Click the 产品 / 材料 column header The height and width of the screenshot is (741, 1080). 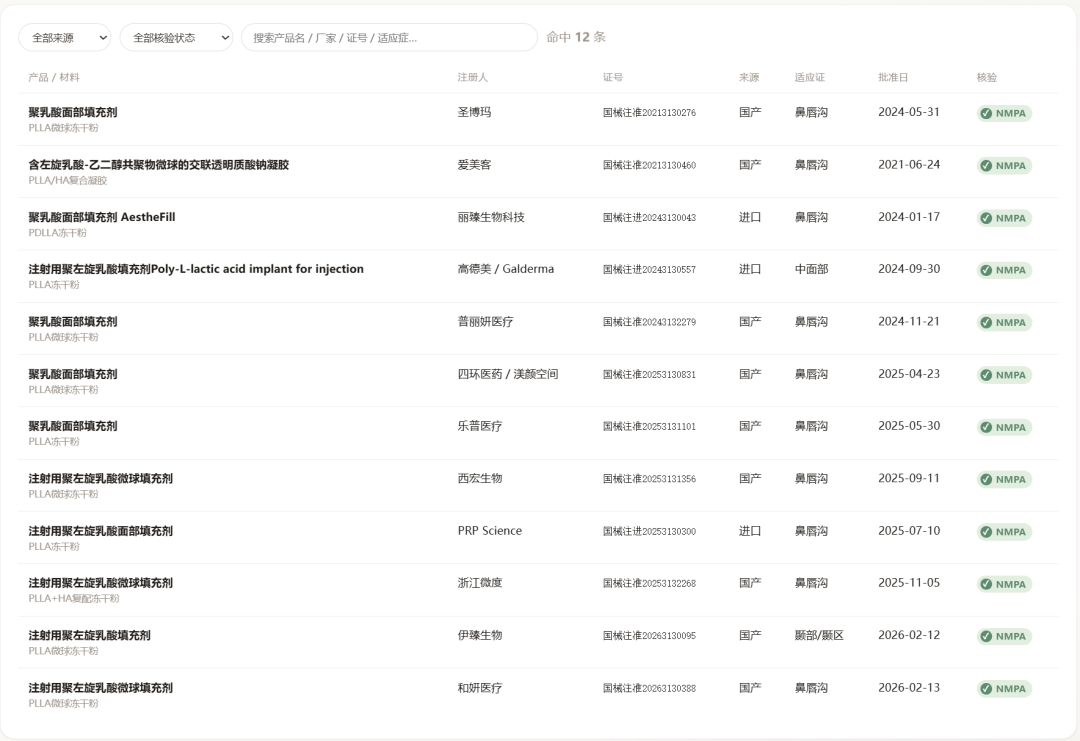(x=54, y=77)
